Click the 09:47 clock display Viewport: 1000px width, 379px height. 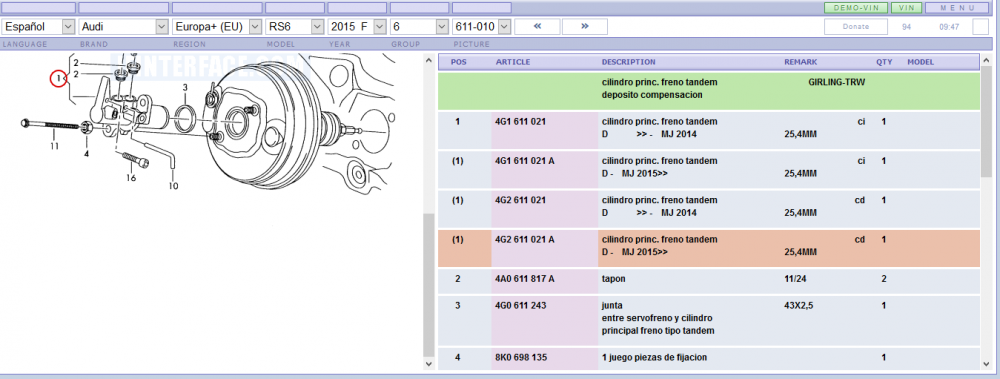pos(949,27)
